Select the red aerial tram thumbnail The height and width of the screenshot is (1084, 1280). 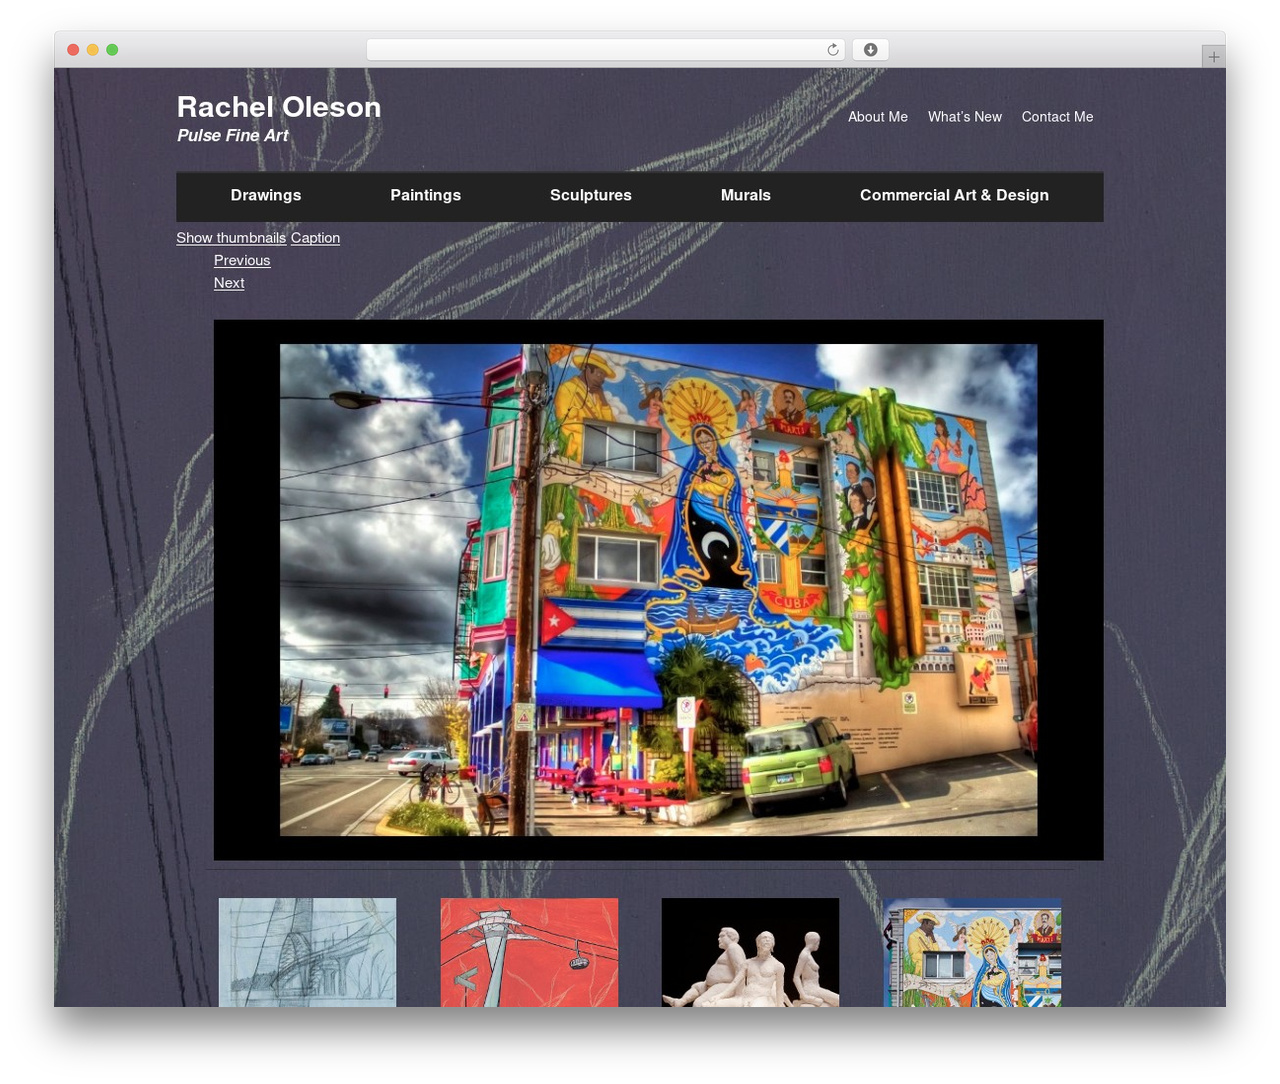pos(529,952)
